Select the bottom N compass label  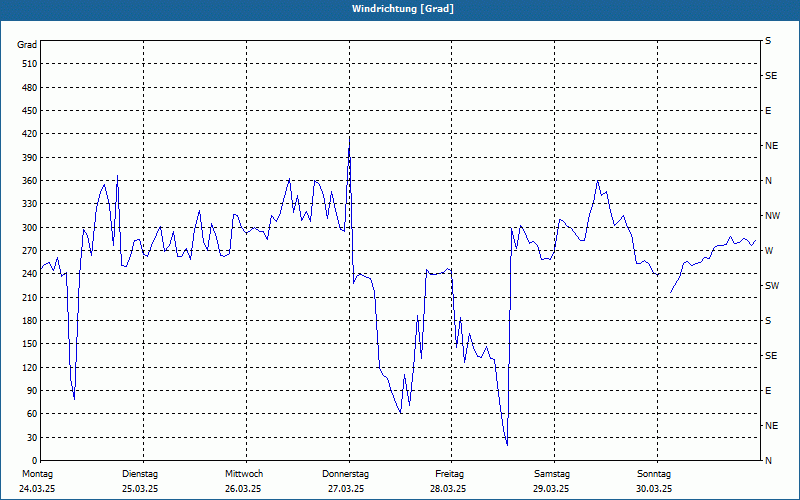point(768,461)
